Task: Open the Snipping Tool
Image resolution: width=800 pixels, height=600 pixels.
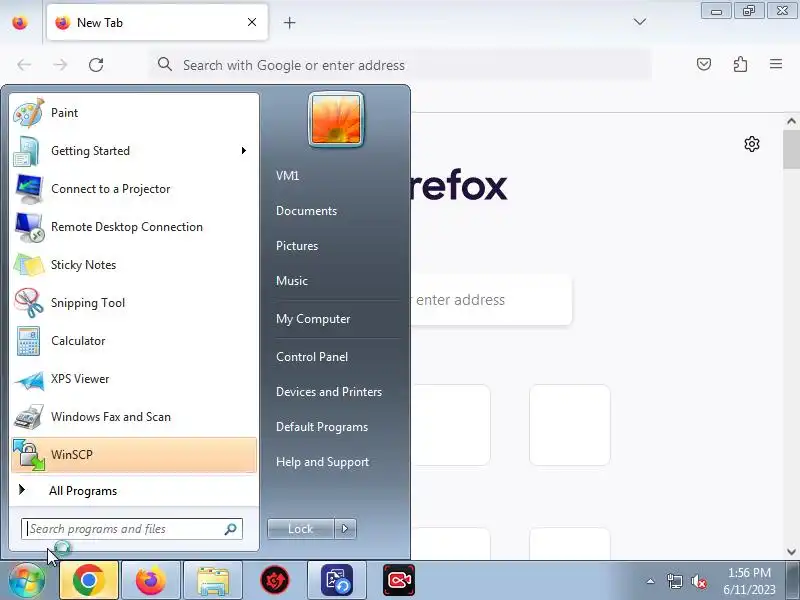Action: [x=134, y=303]
